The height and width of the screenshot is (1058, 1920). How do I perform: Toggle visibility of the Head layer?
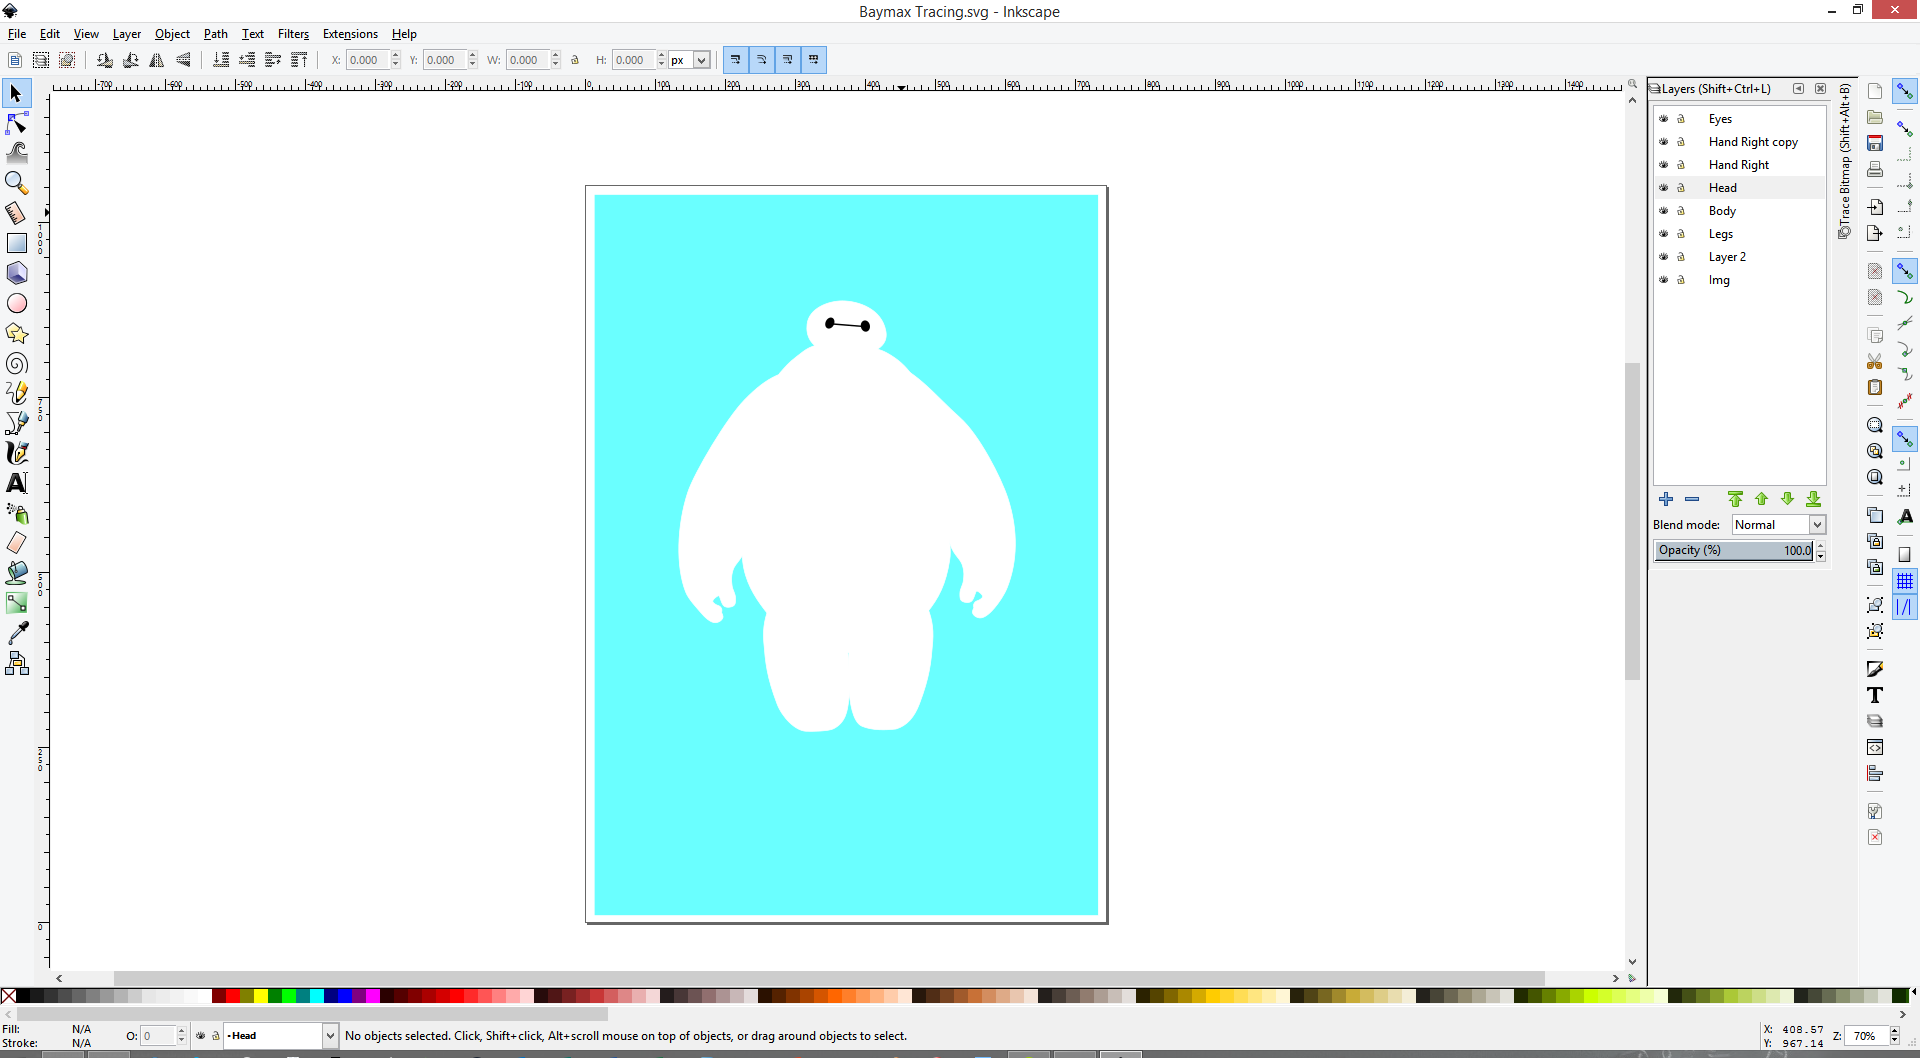[x=1664, y=187]
